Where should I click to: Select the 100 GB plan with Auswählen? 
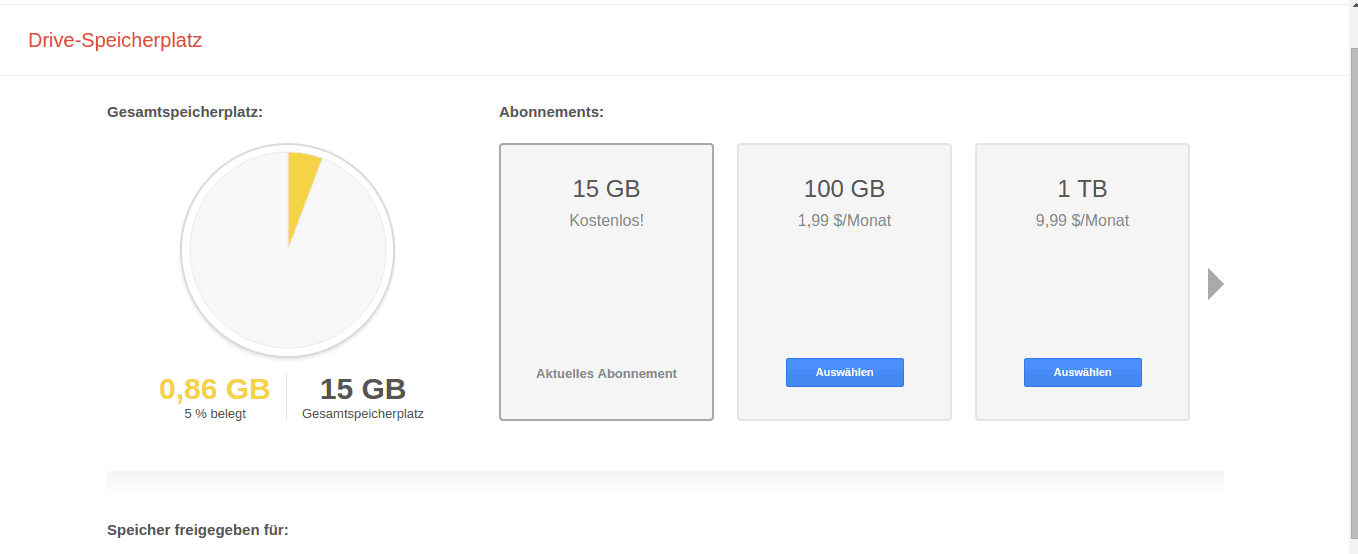pos(844,372)
